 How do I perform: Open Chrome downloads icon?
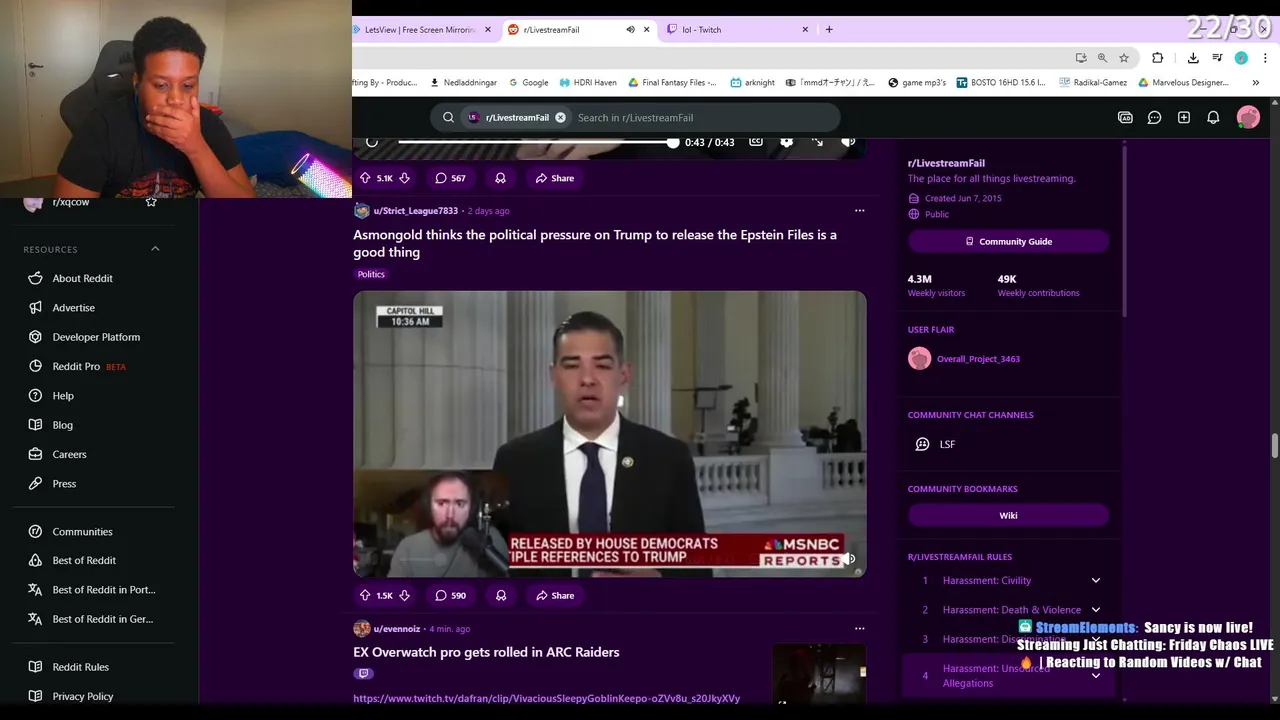pos(1193,58)
